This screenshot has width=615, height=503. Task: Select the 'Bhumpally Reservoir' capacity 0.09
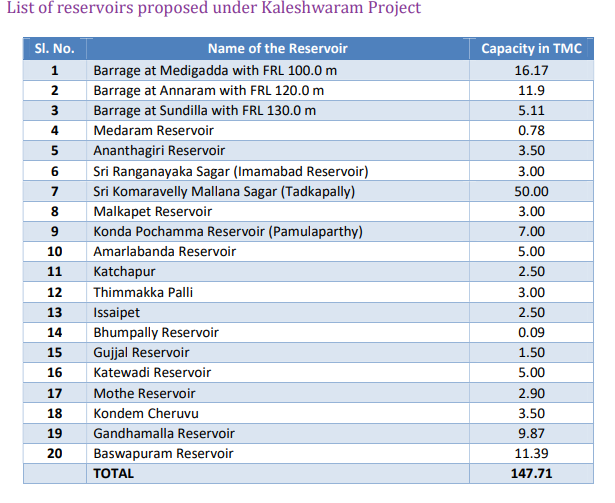(530, 332)
